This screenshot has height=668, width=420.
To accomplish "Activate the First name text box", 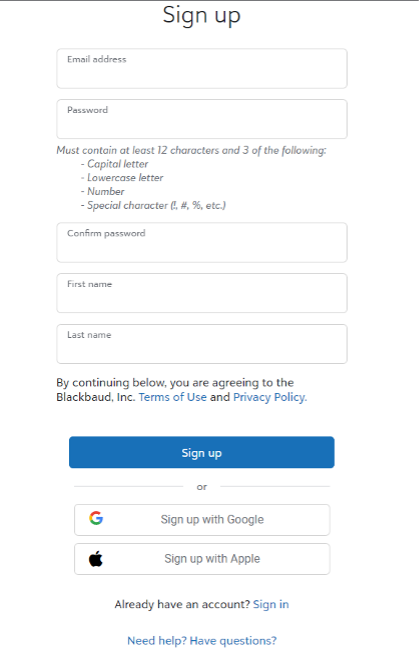I will coord(202,293).
